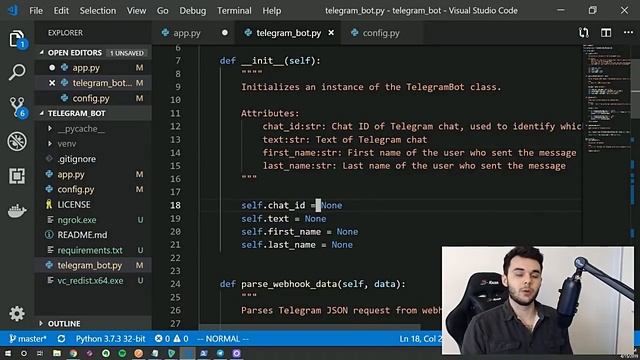This screenshot has height=360, width=640.
Task: Switch to the config.py tab
Action: (x=381, y=33)
